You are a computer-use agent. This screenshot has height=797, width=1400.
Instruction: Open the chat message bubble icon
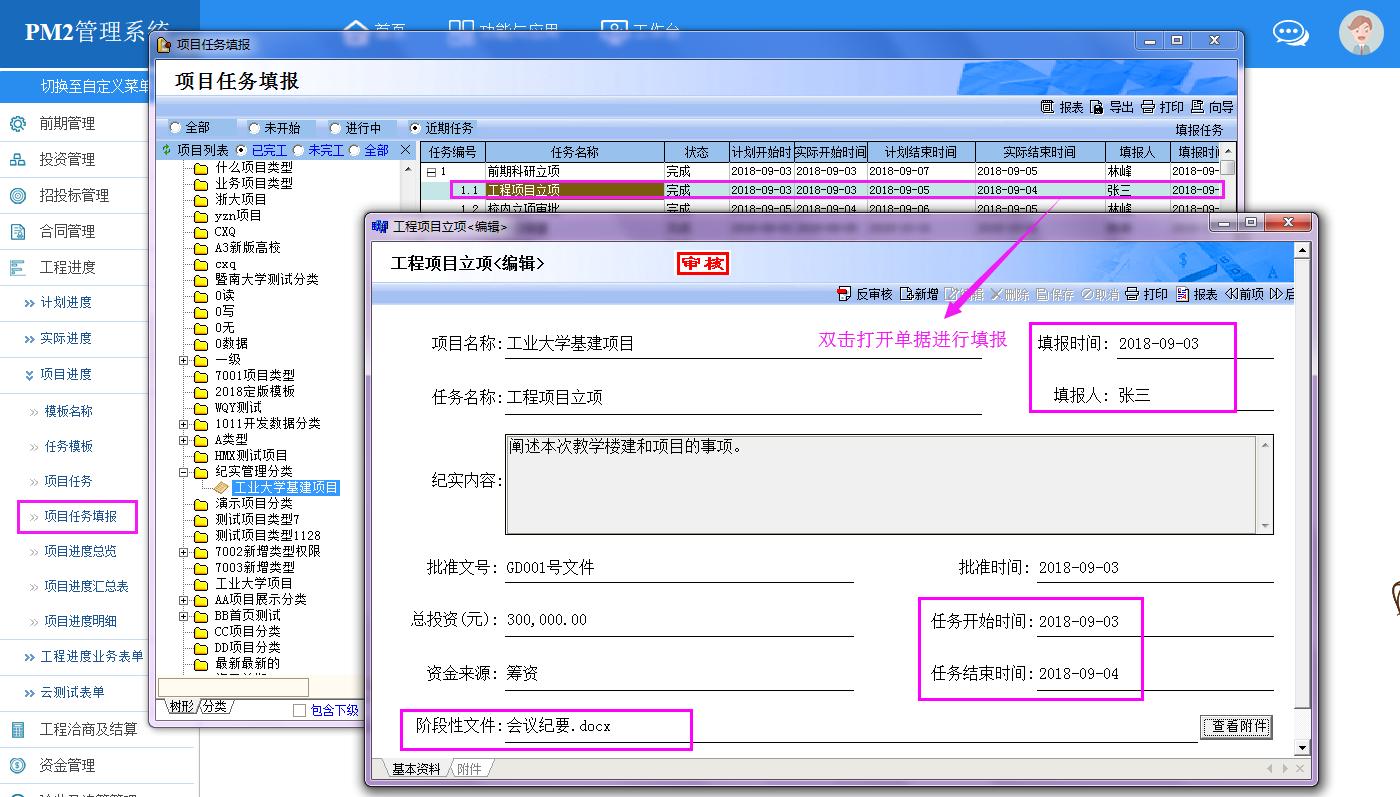pos(1290,33)
